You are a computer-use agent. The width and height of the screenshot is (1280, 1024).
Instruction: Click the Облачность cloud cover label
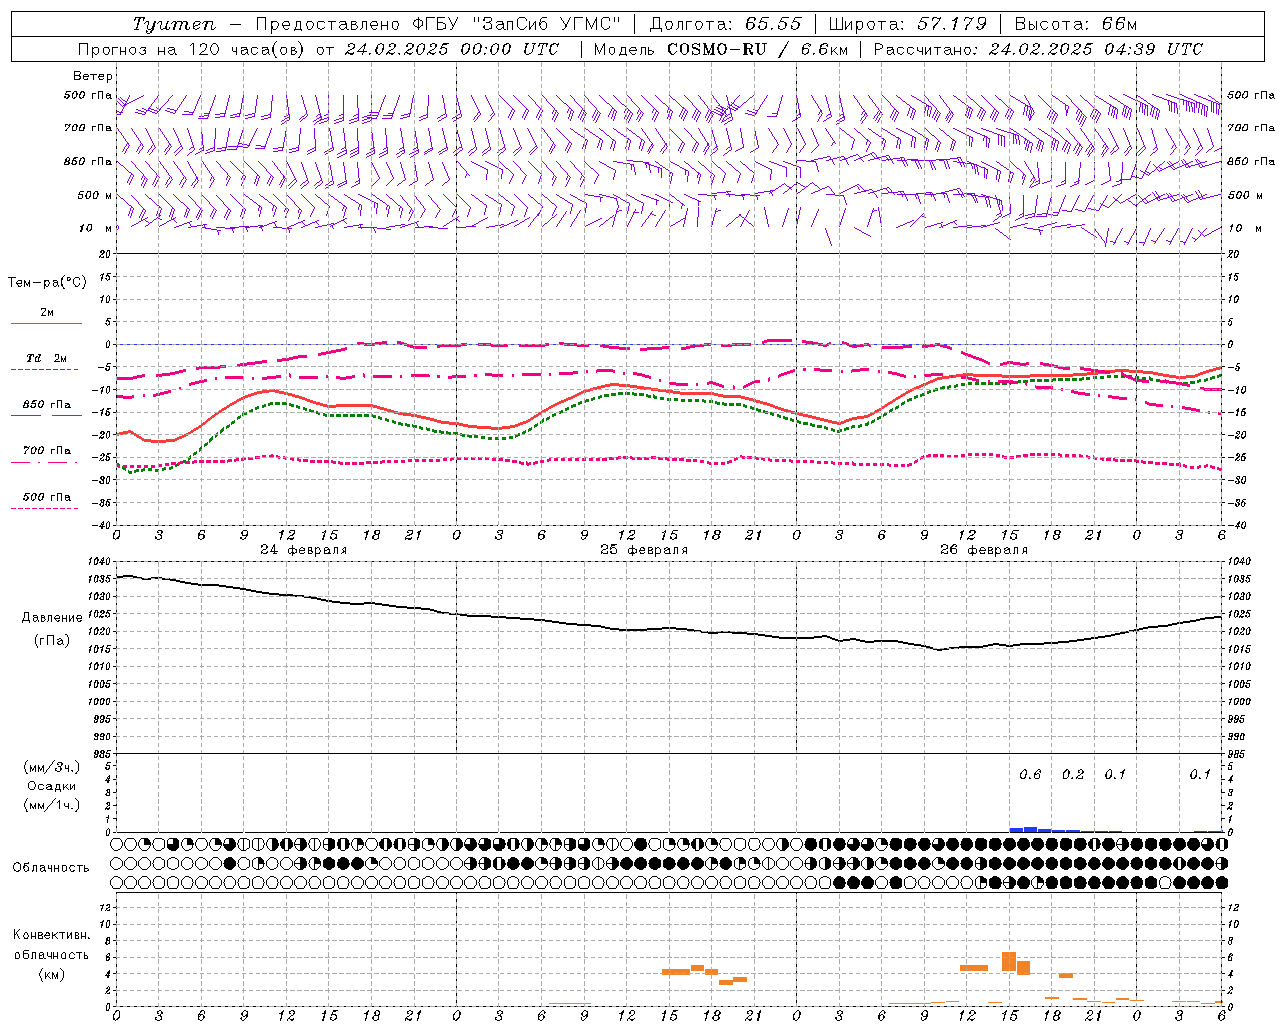(x=50, y=868)
